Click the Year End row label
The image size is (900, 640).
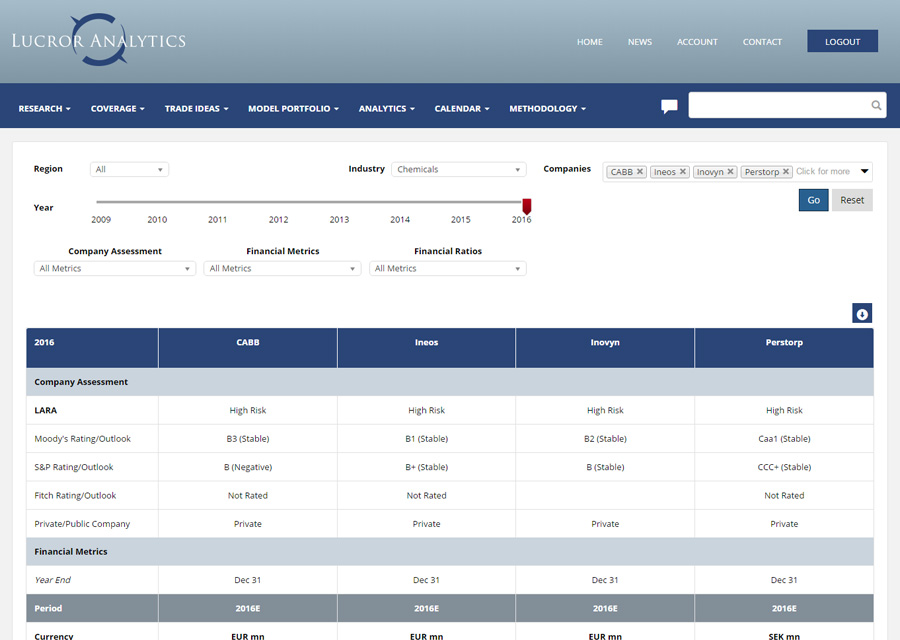52,580
